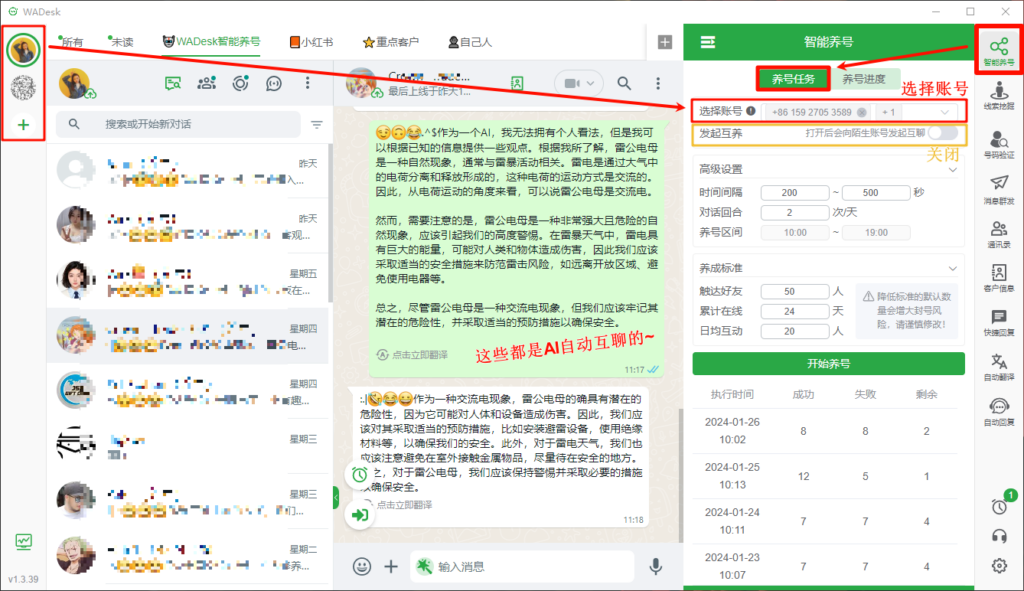This screenshot has width=1024, height=591.
Task: Open the 线索挖掘 sidebar tool
Action: pos(999,95)
